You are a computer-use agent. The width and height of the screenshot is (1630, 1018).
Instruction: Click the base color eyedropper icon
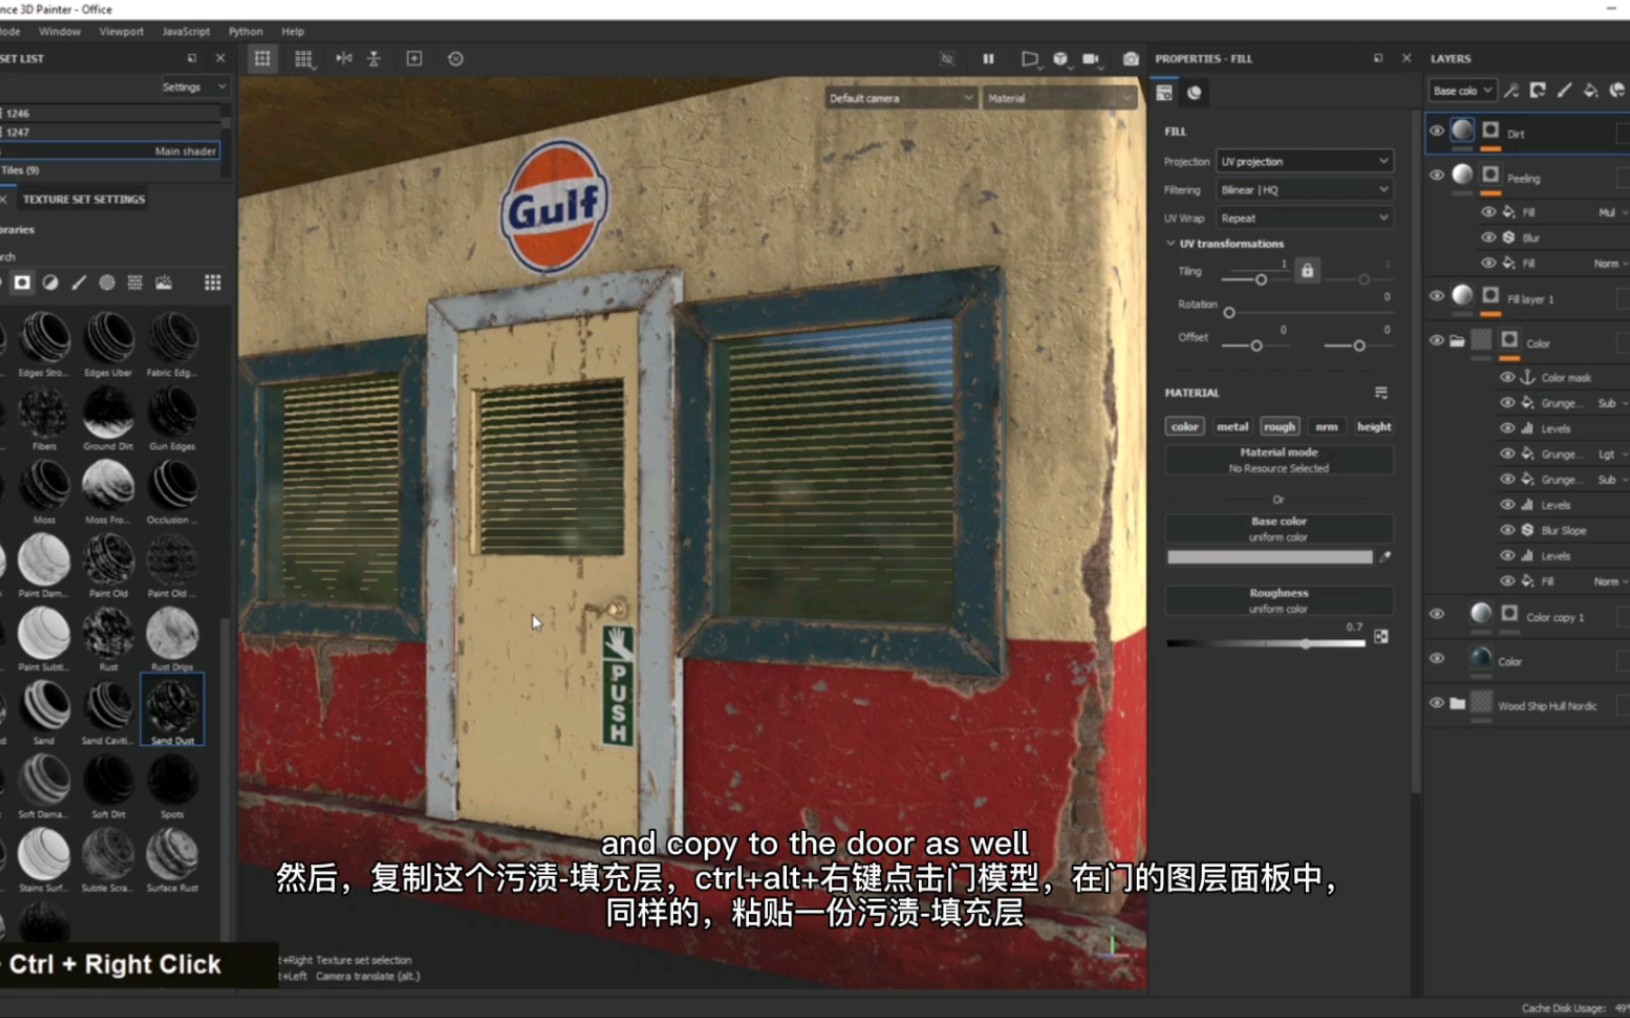click(1385, 557)
